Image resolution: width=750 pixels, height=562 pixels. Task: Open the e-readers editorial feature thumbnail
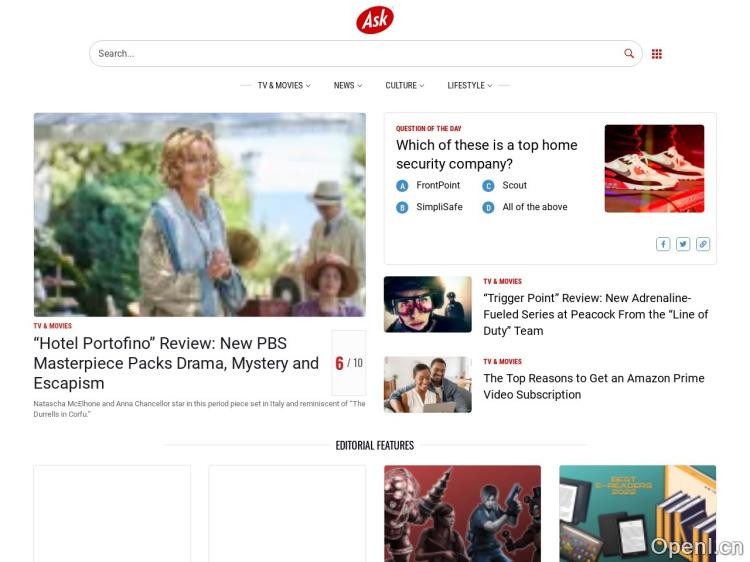click(x=638, y=513)
